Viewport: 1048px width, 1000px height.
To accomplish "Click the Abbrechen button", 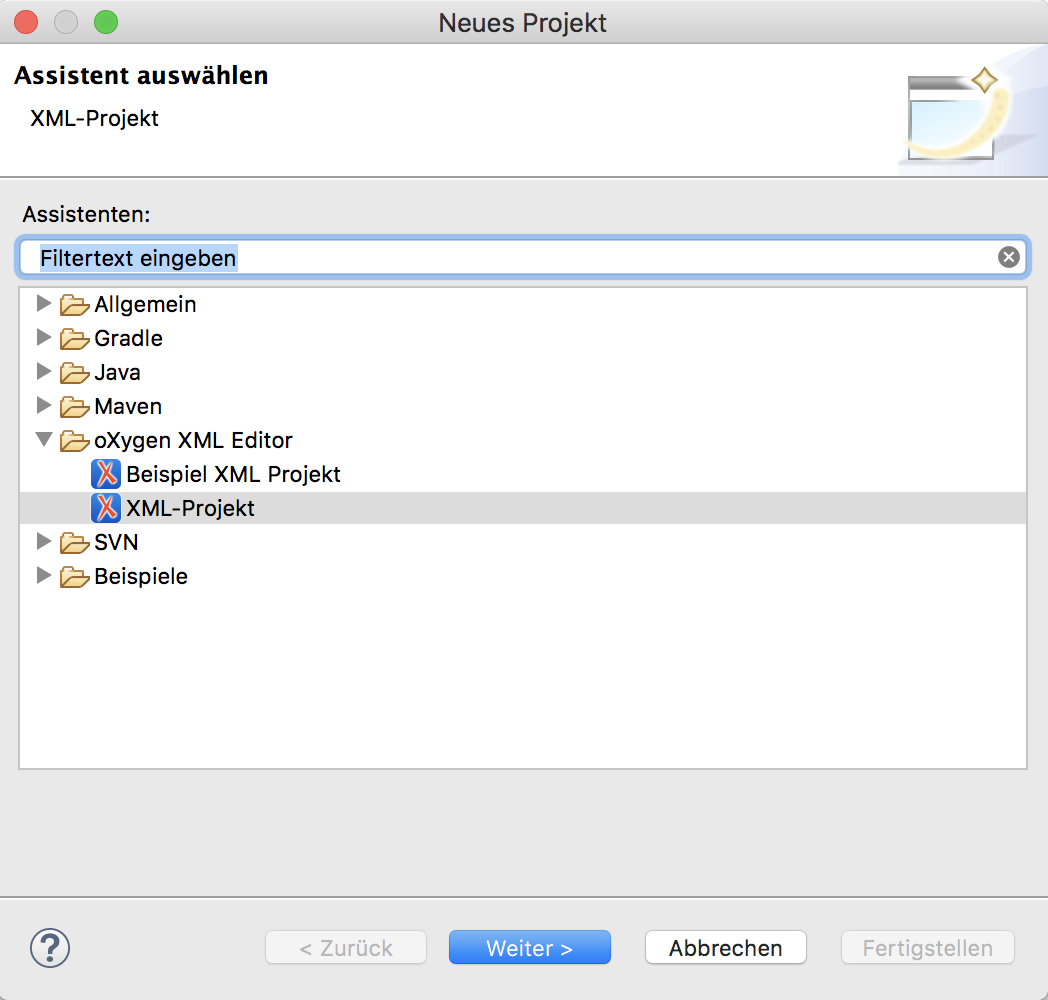I will [x=725, y=948].
